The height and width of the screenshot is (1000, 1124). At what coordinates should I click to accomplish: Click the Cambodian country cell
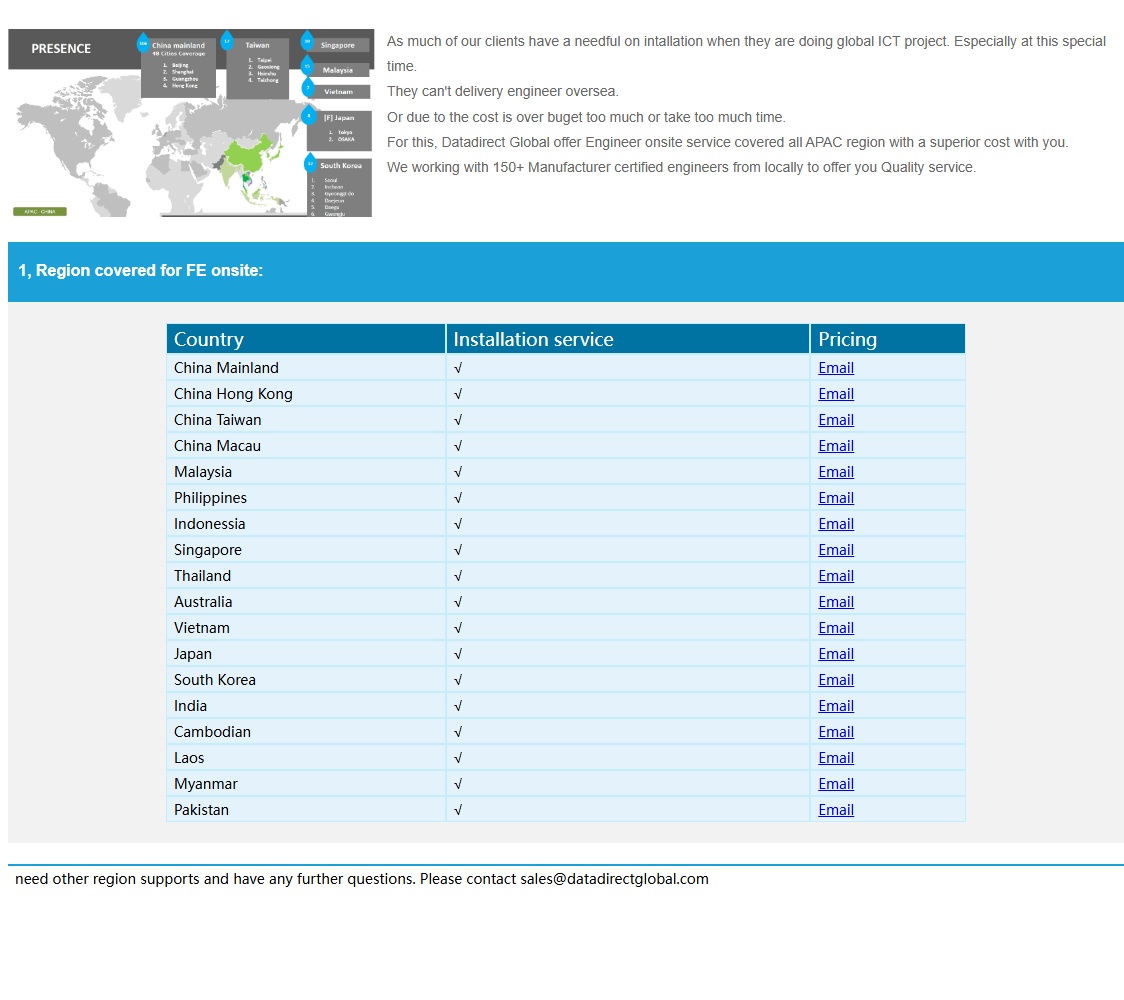coord(306,731)
